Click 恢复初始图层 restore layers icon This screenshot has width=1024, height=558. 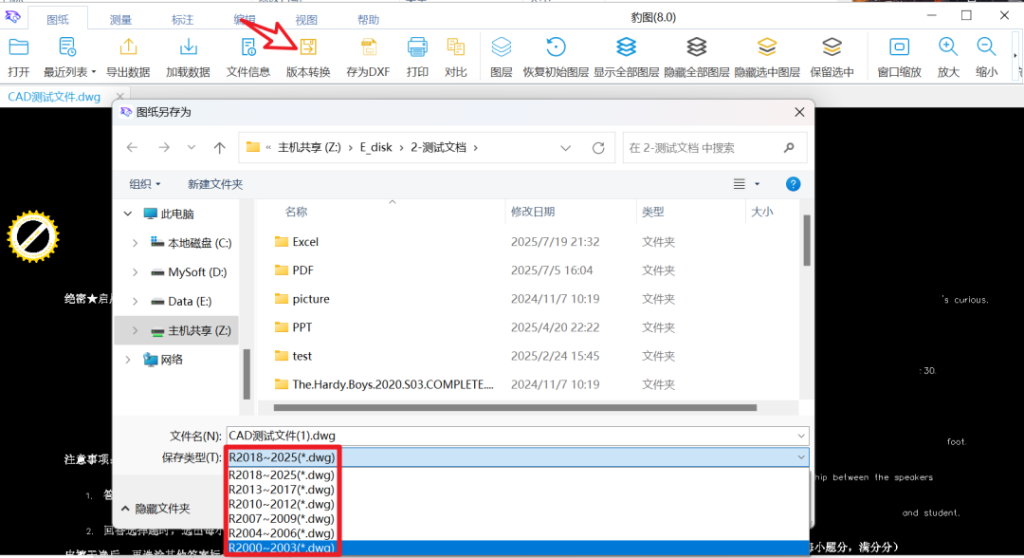[x=556, y=47]
